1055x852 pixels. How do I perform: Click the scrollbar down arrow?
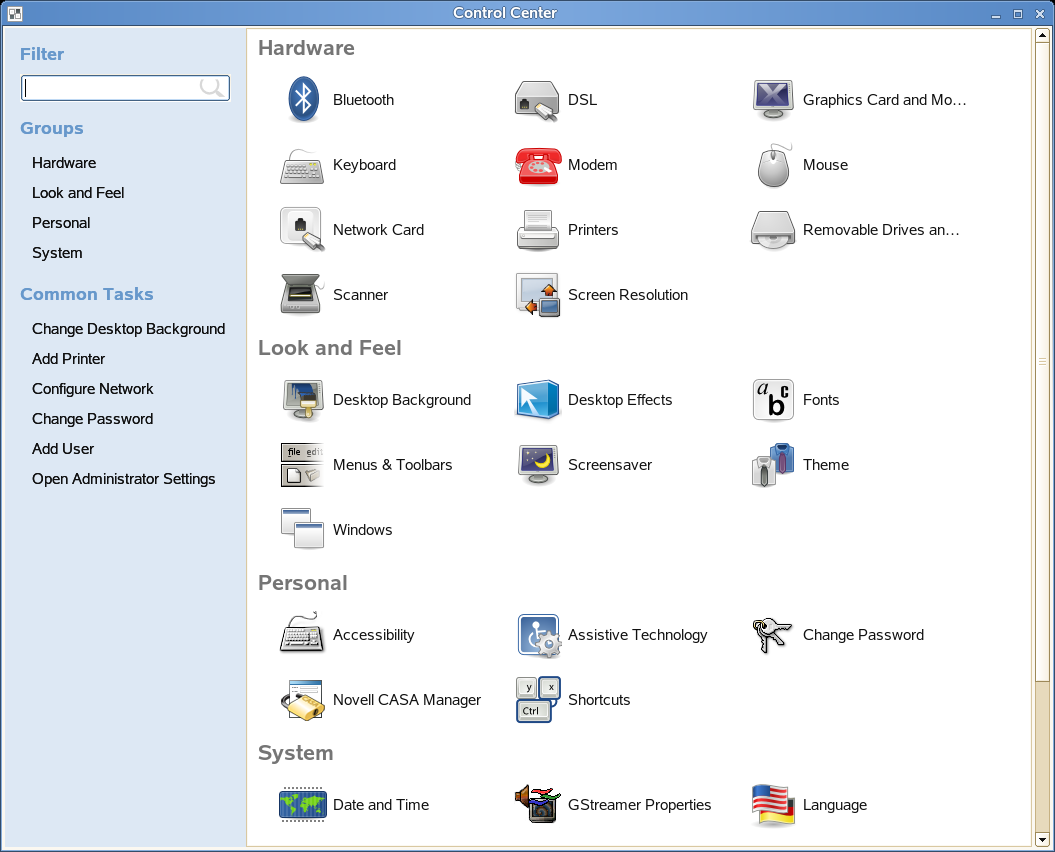1042,839
